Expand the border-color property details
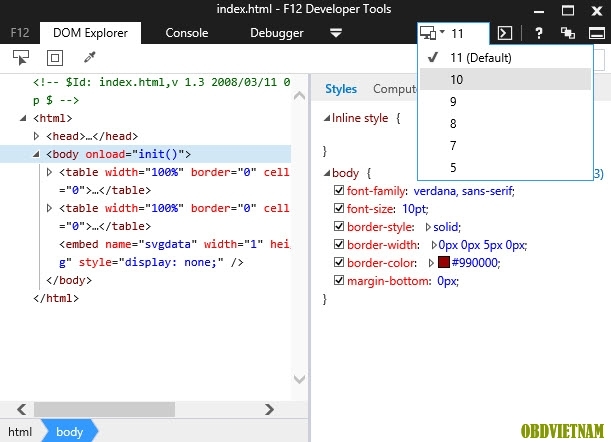 431,263
